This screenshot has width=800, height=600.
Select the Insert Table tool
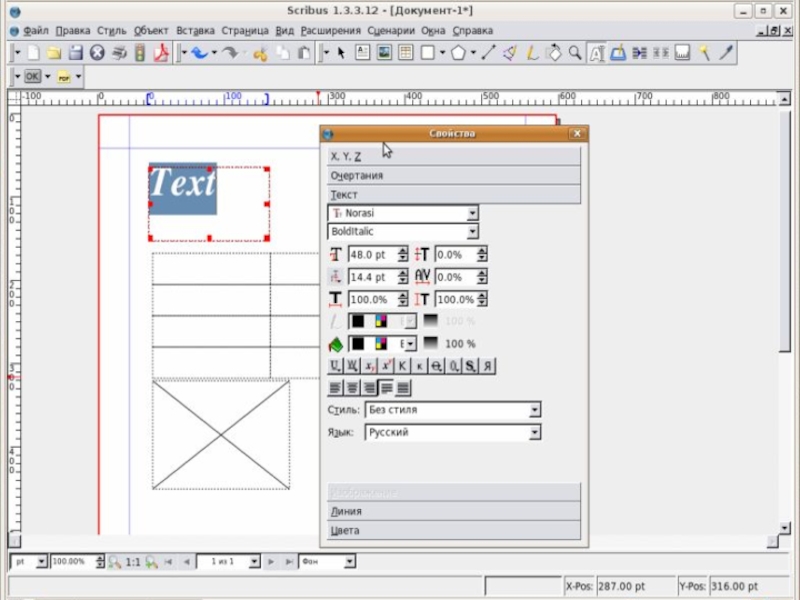pos(406,53)
